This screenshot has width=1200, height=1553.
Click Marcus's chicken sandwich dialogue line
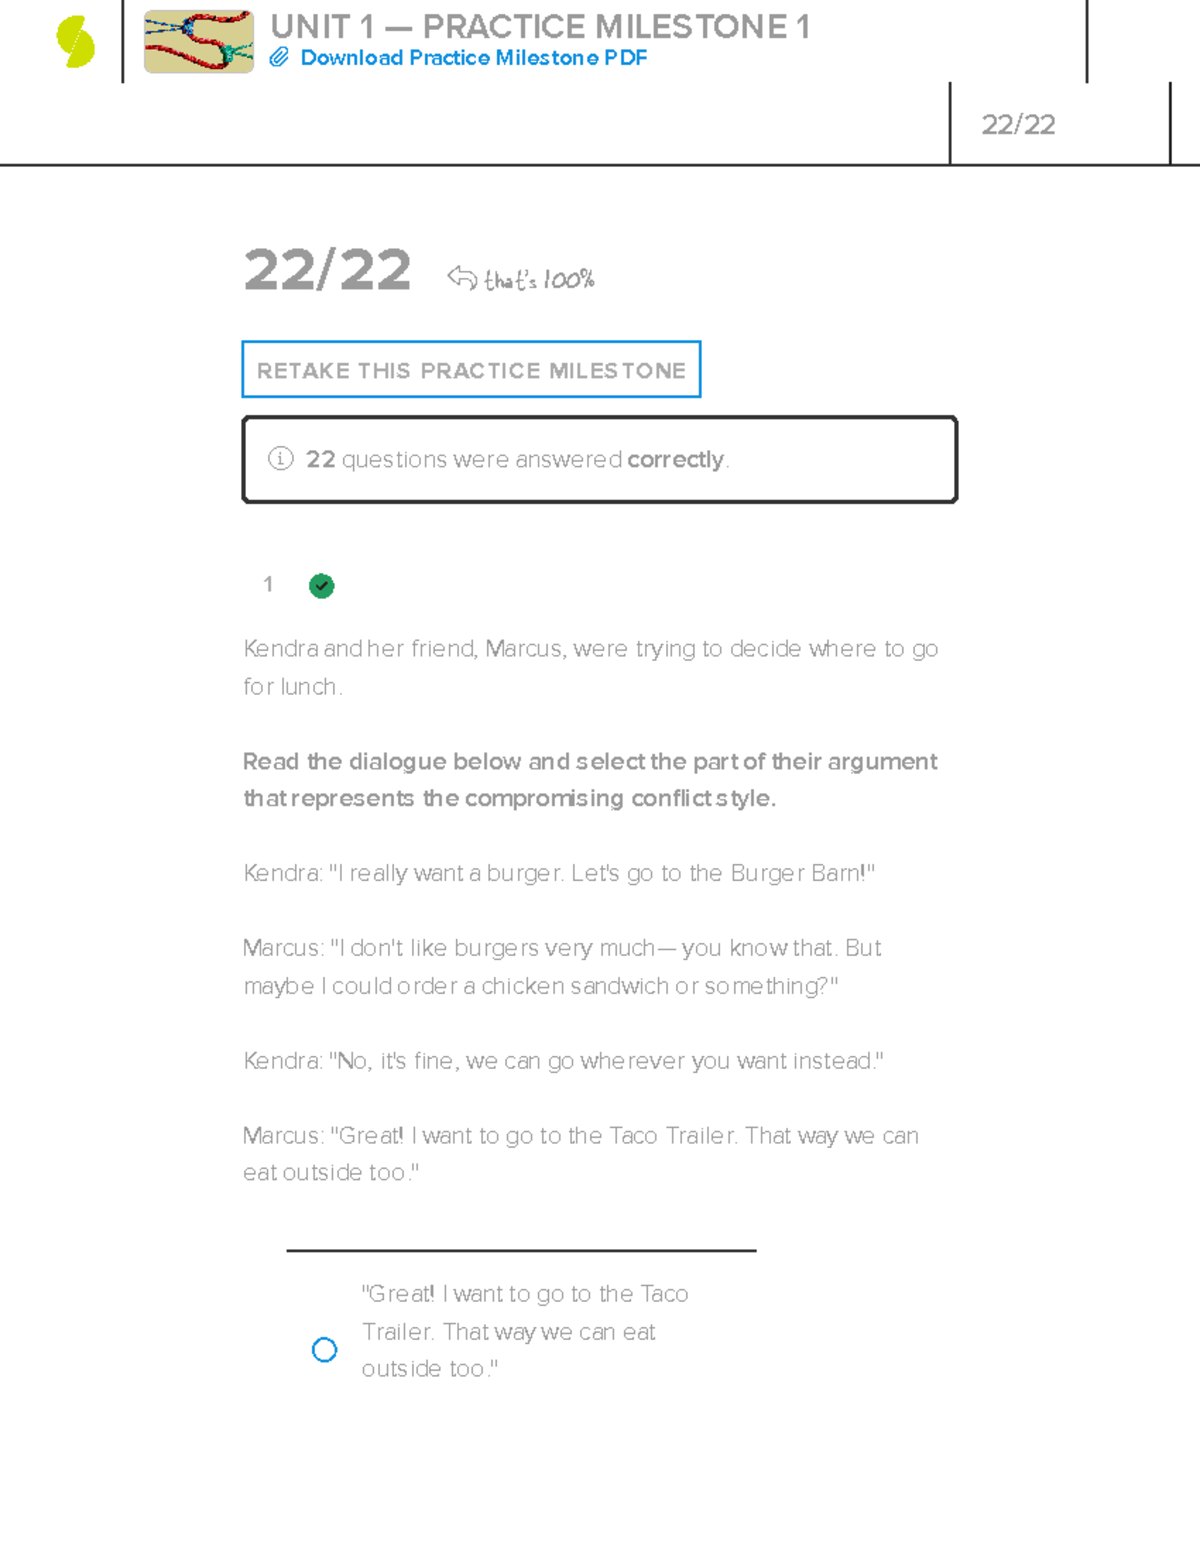[562, 967]
